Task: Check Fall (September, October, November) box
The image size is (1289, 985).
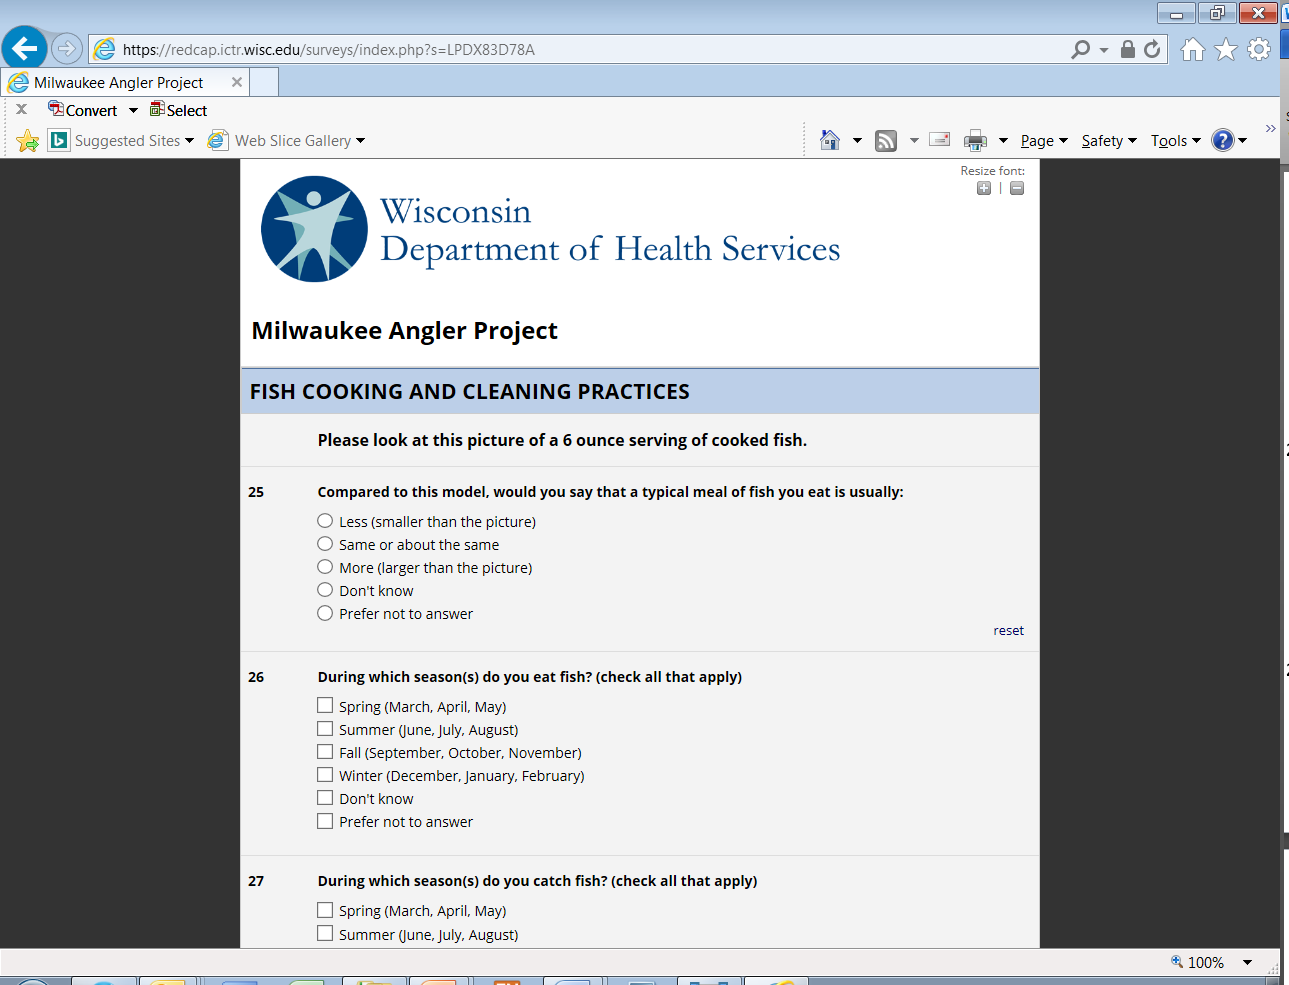Action: coord(325,752)
